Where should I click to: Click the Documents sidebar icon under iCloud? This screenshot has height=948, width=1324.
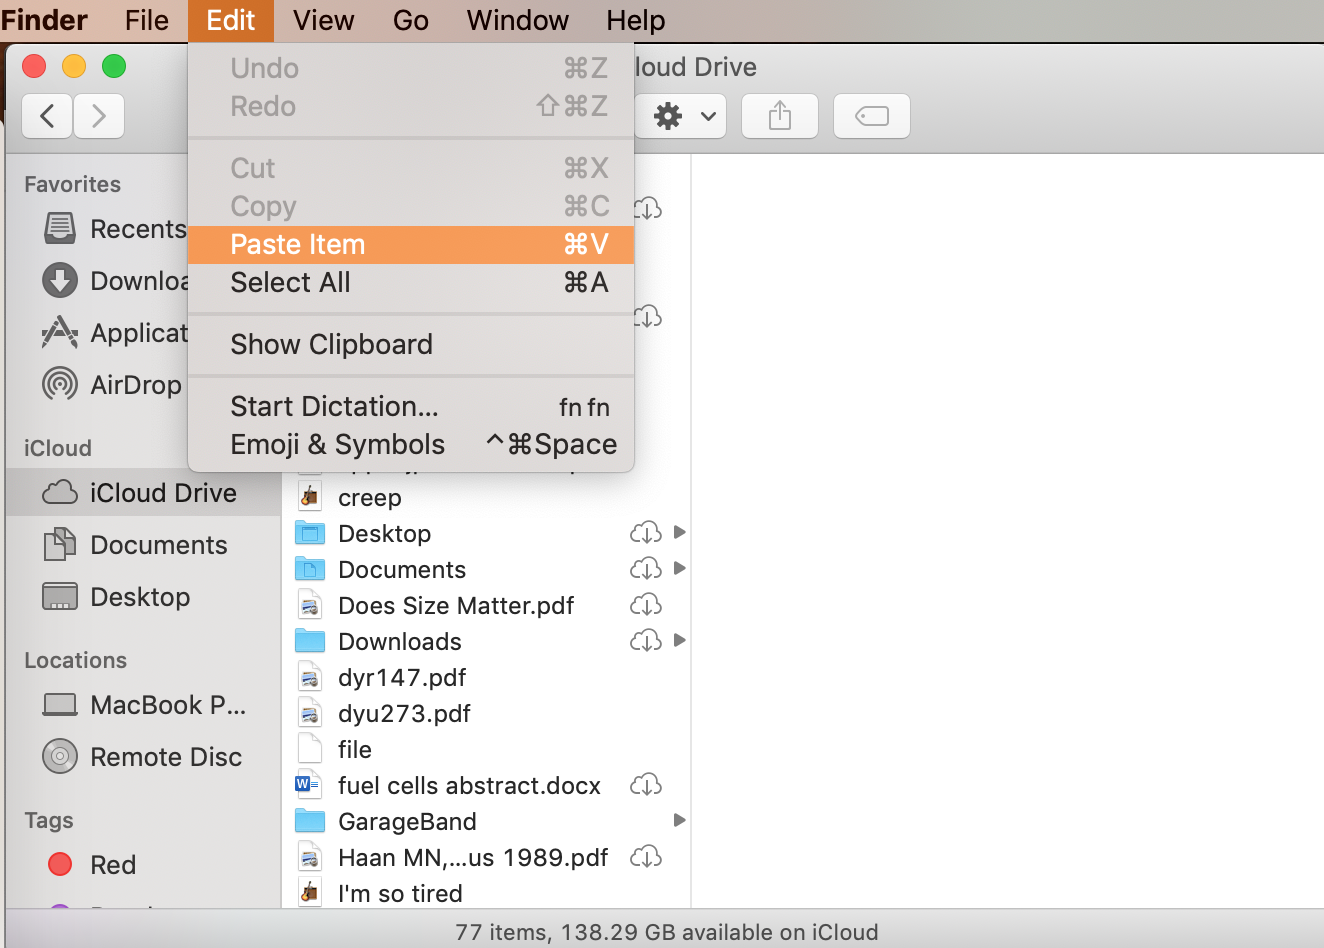coord(60,545)
